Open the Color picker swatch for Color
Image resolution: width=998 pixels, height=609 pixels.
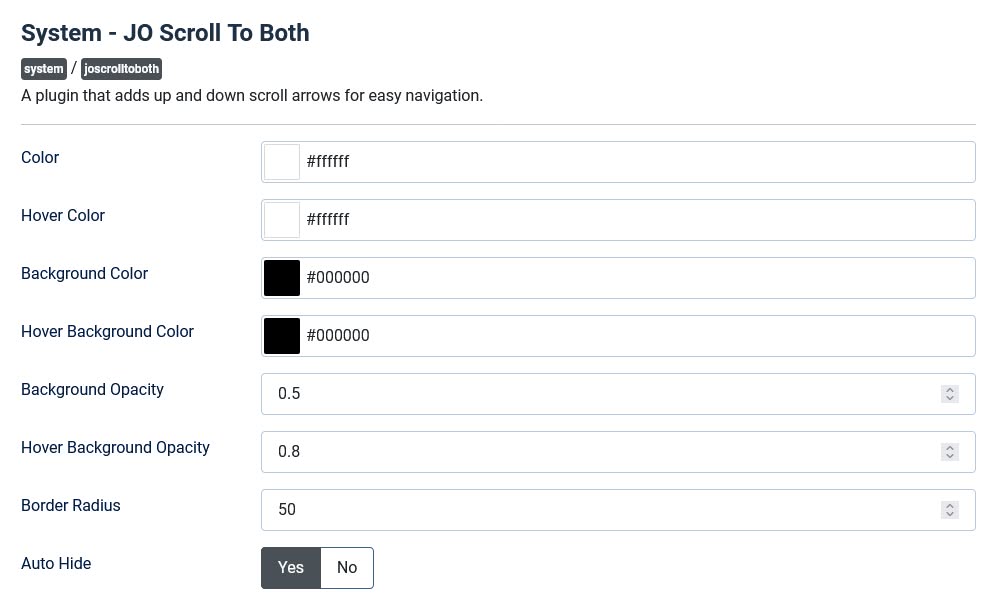pyautogui.click(x=282, y=161)
